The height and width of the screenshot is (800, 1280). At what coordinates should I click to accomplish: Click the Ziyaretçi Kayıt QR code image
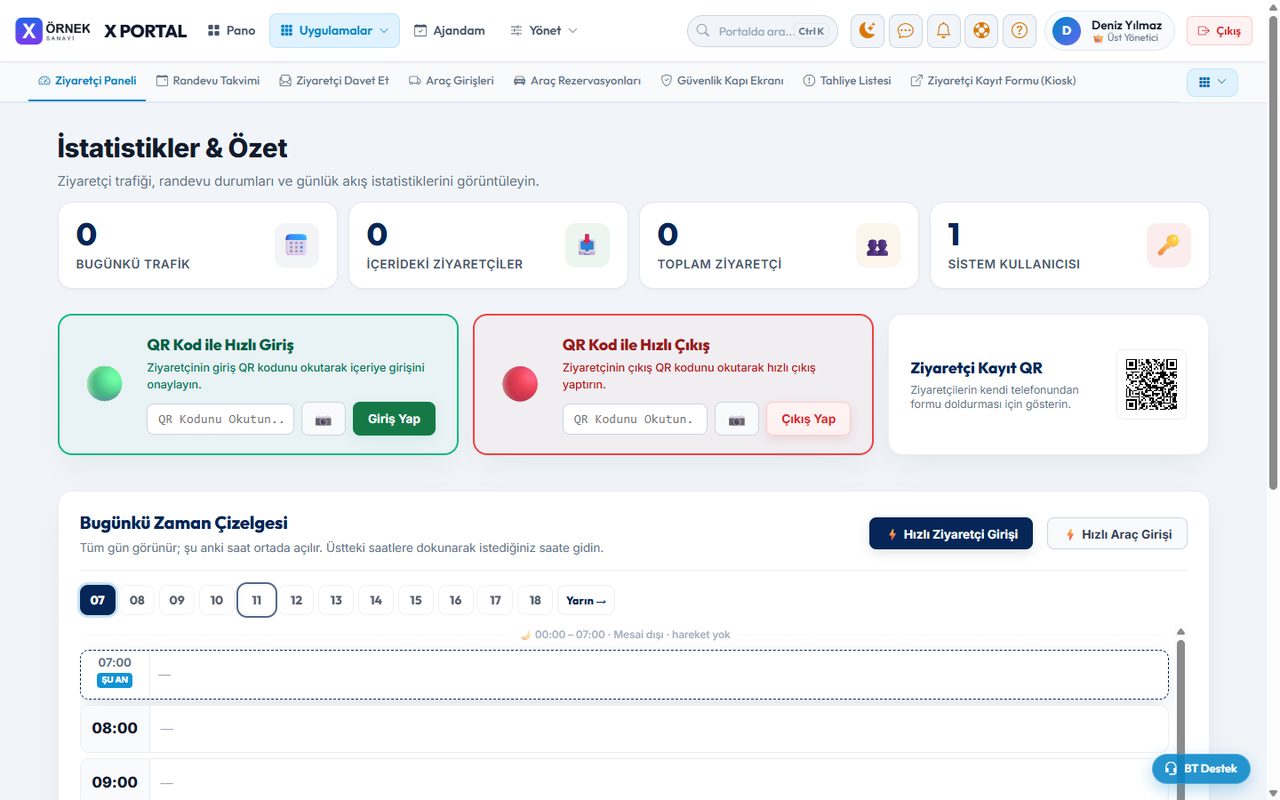click(1151, 384)
